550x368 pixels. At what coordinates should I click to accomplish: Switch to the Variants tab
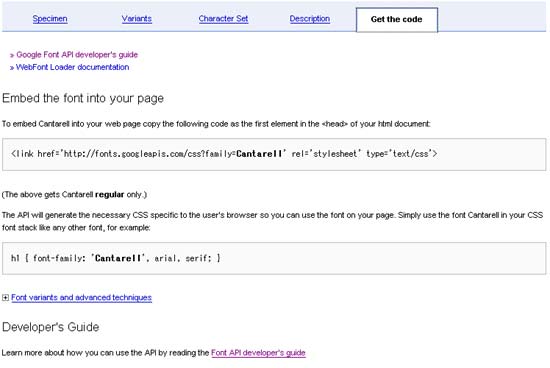[136, 19]
